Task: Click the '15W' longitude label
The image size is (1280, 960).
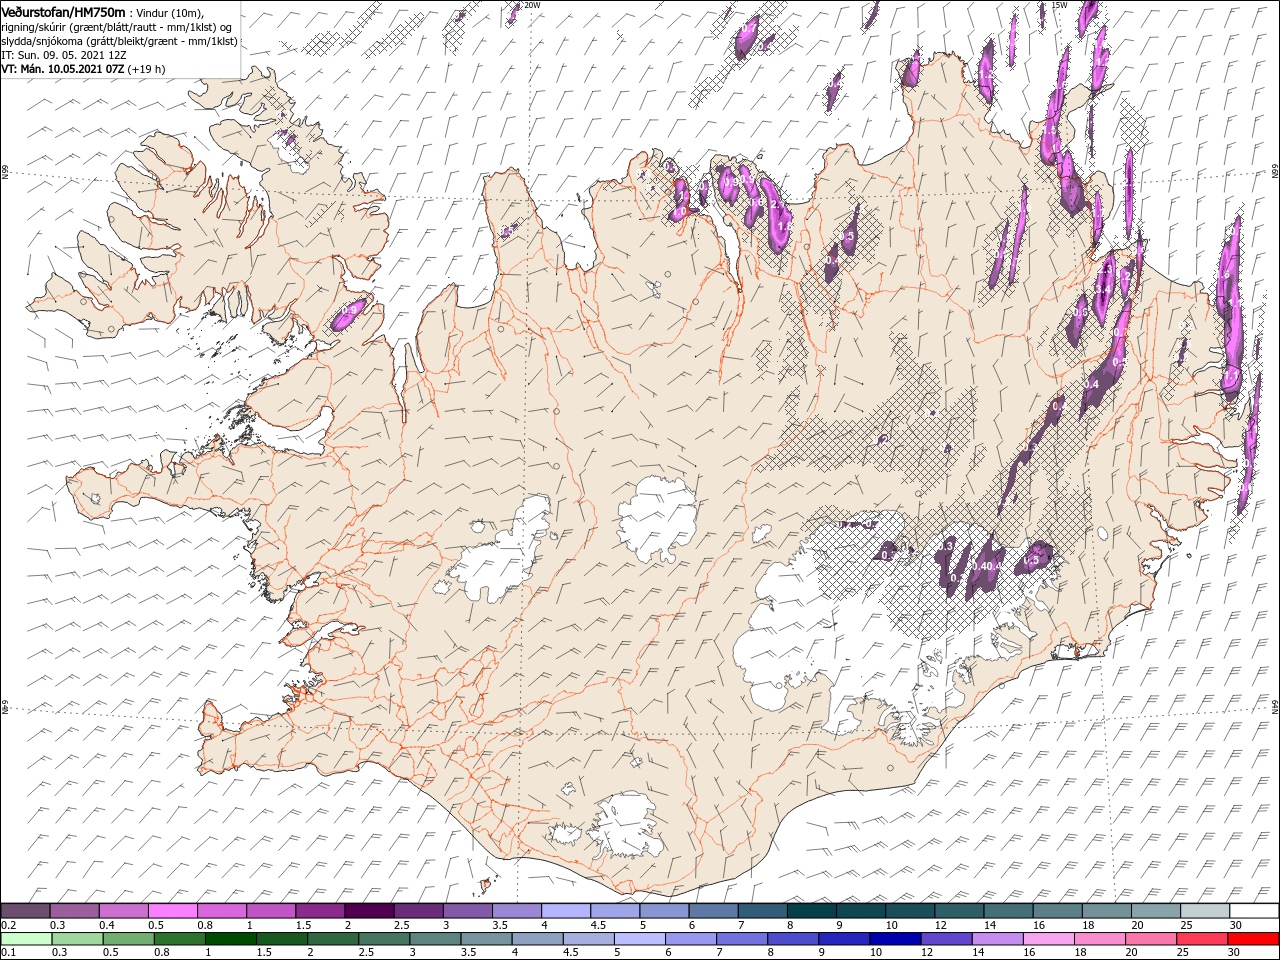Action: [x=1060, y=5]
